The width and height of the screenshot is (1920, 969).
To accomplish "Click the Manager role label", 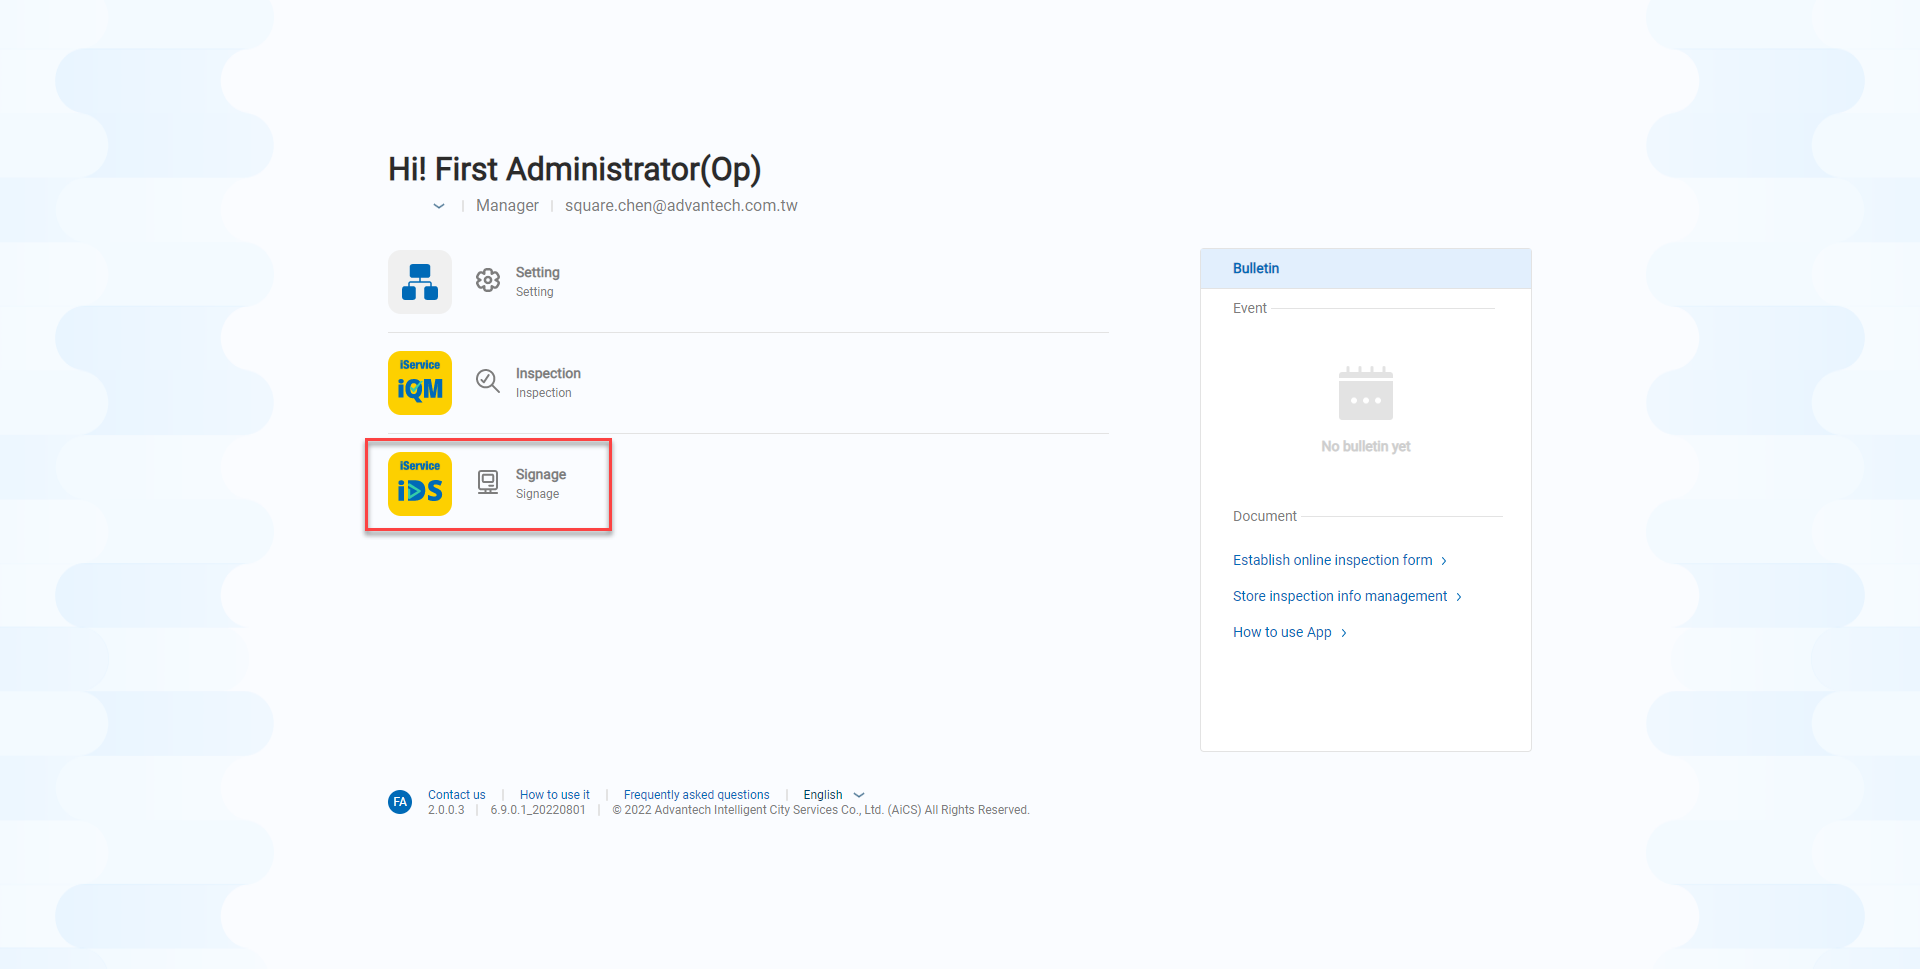I will tap(507, 205).
